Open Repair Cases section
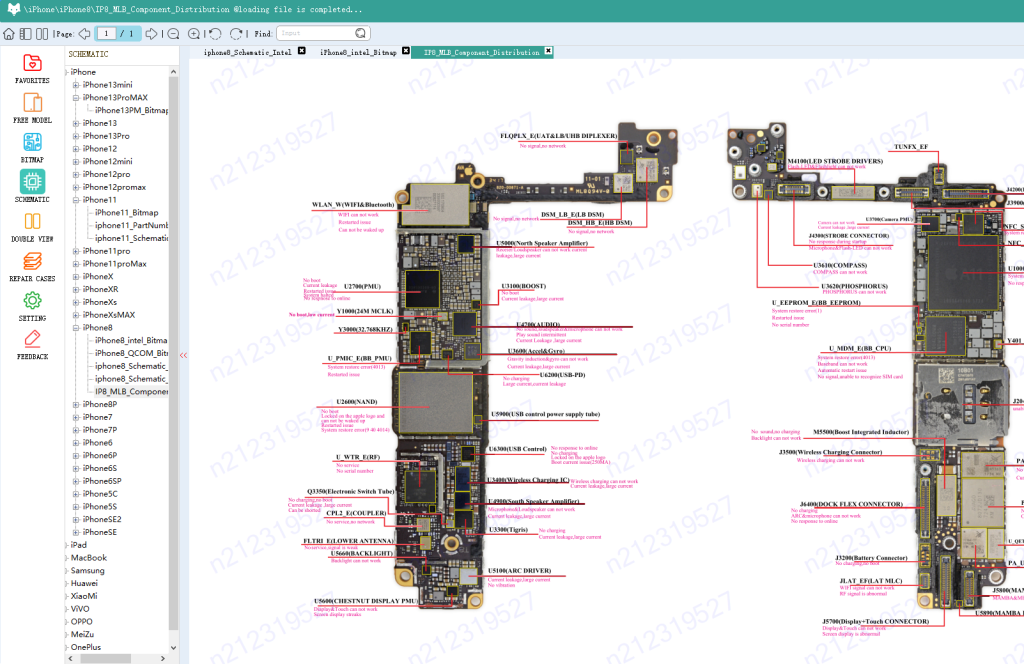This screenshot has width=1024, height=664. point(32,267)
